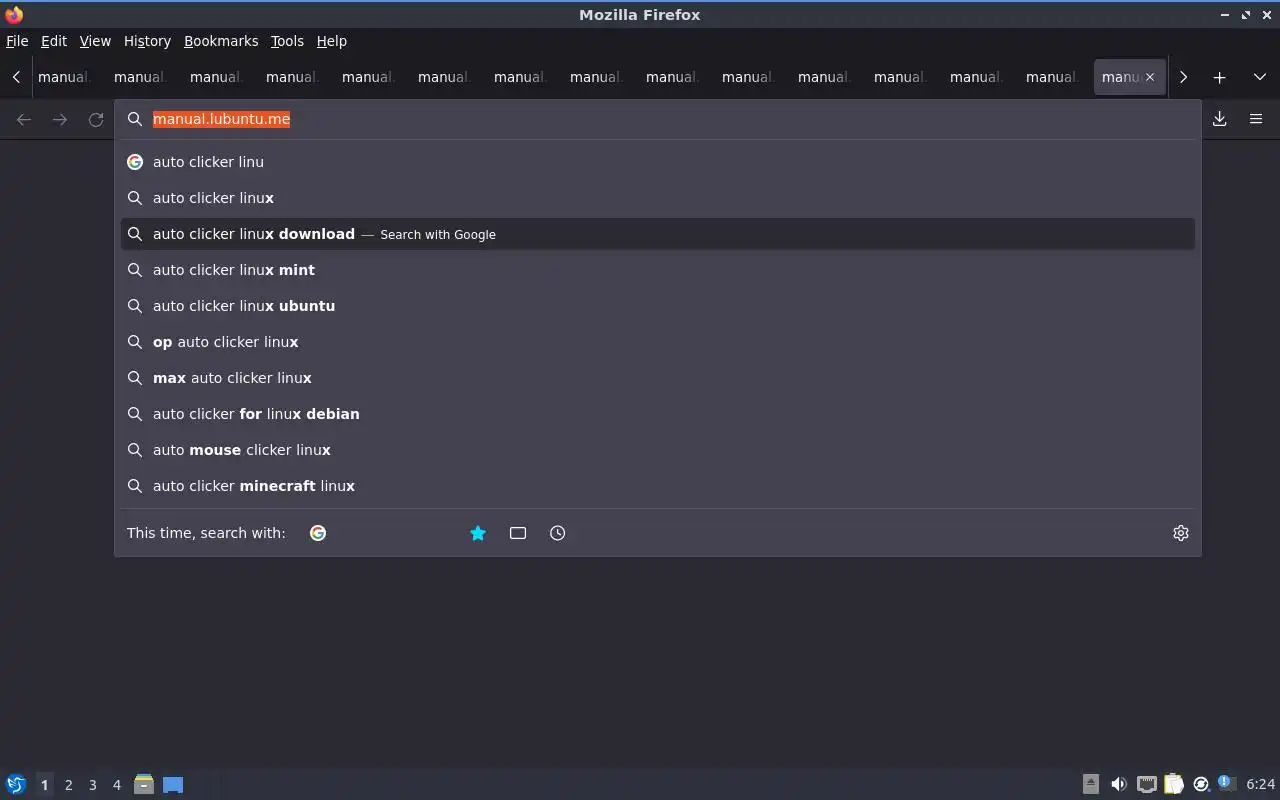Open the View menu
1280x800 pixels.
95,41
